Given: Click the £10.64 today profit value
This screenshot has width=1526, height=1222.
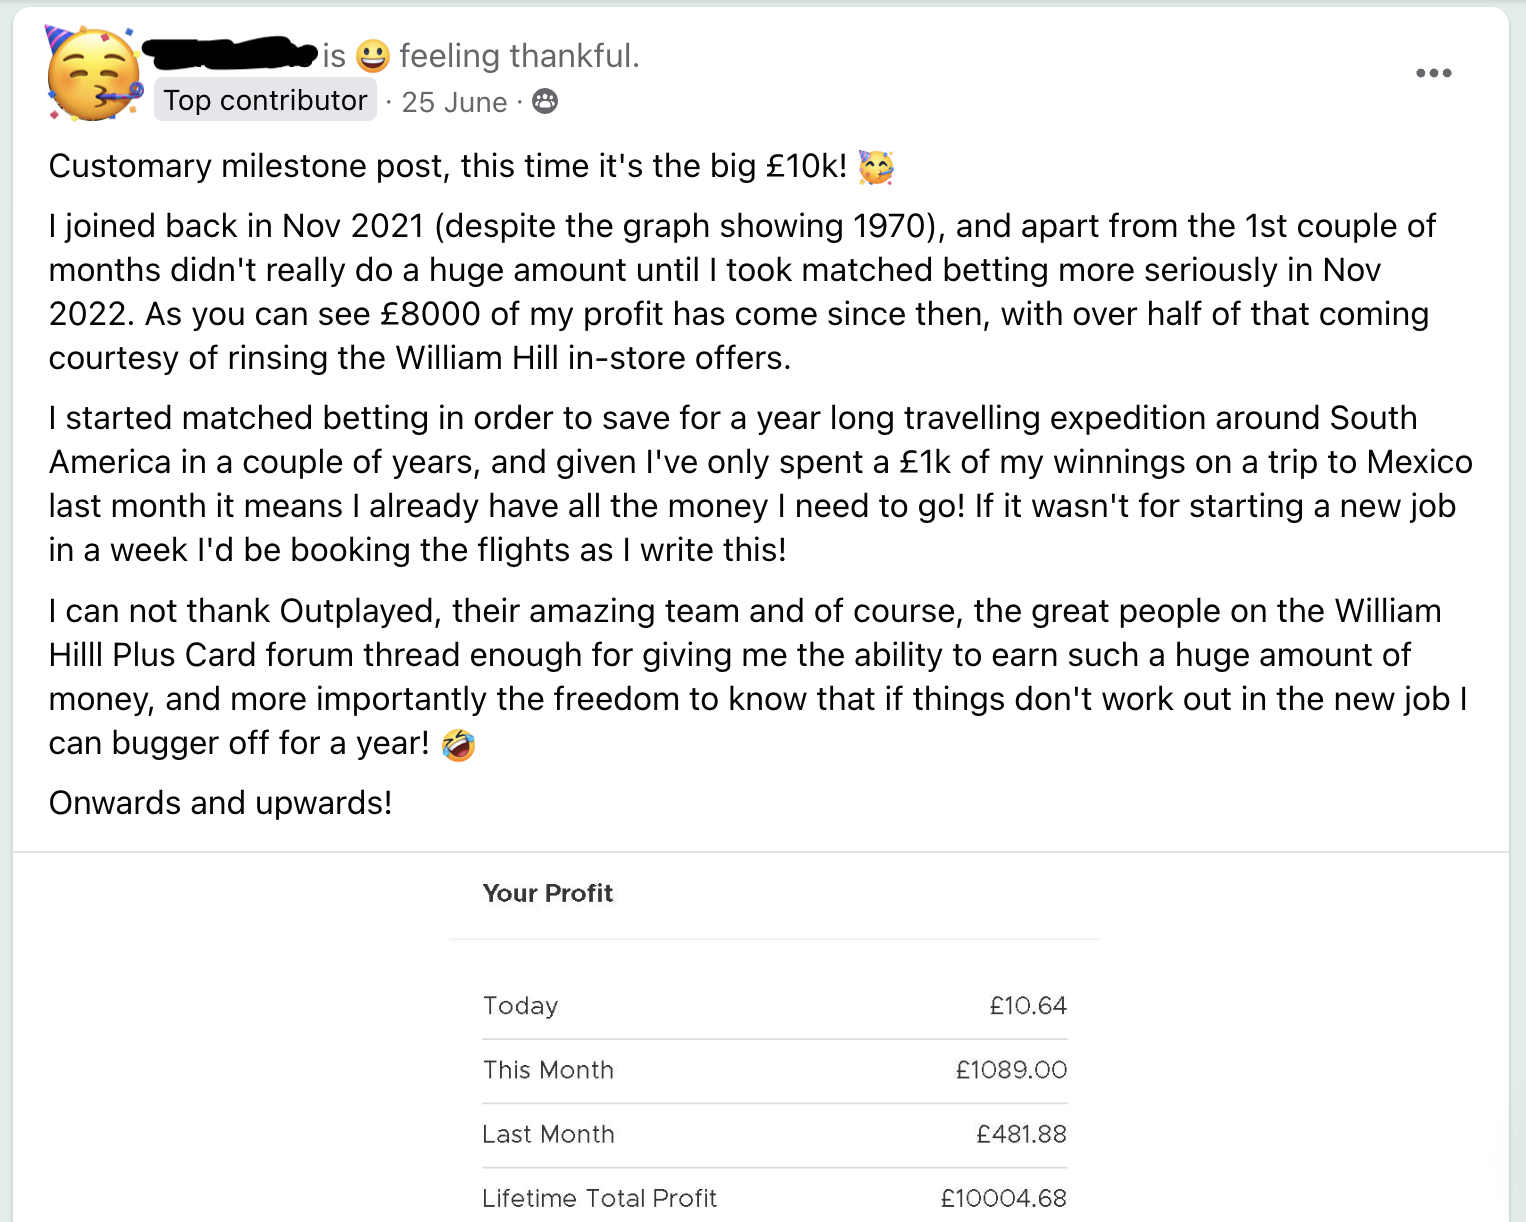Looking at the screenshot, I should point(1028,1006).
